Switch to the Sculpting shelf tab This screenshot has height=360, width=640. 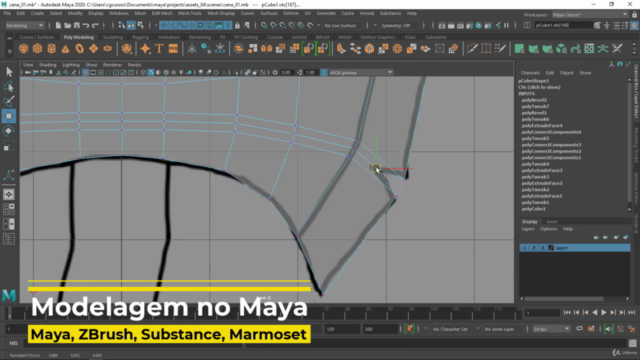pos(113,37)
